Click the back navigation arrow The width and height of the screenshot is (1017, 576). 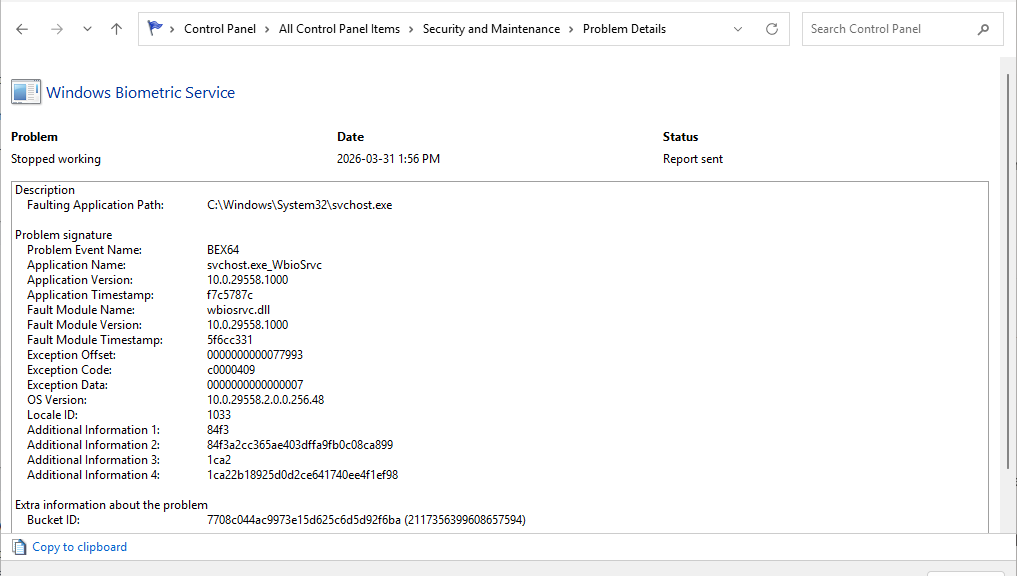coord(21,28)
